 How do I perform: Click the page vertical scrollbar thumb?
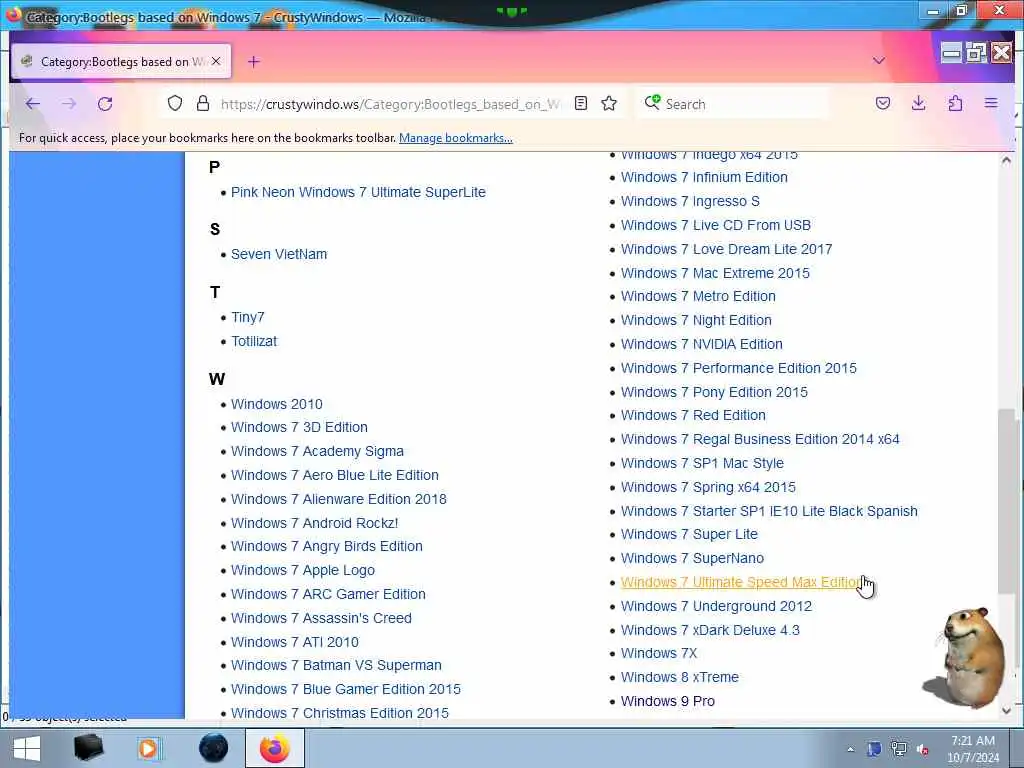(x=1006, y=501)
